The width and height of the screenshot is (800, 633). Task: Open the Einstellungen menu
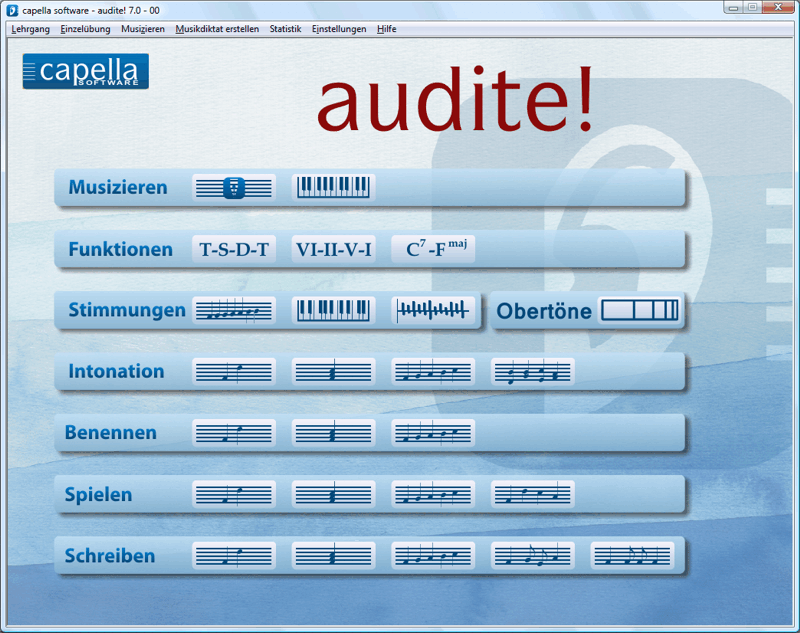[339, 29]
